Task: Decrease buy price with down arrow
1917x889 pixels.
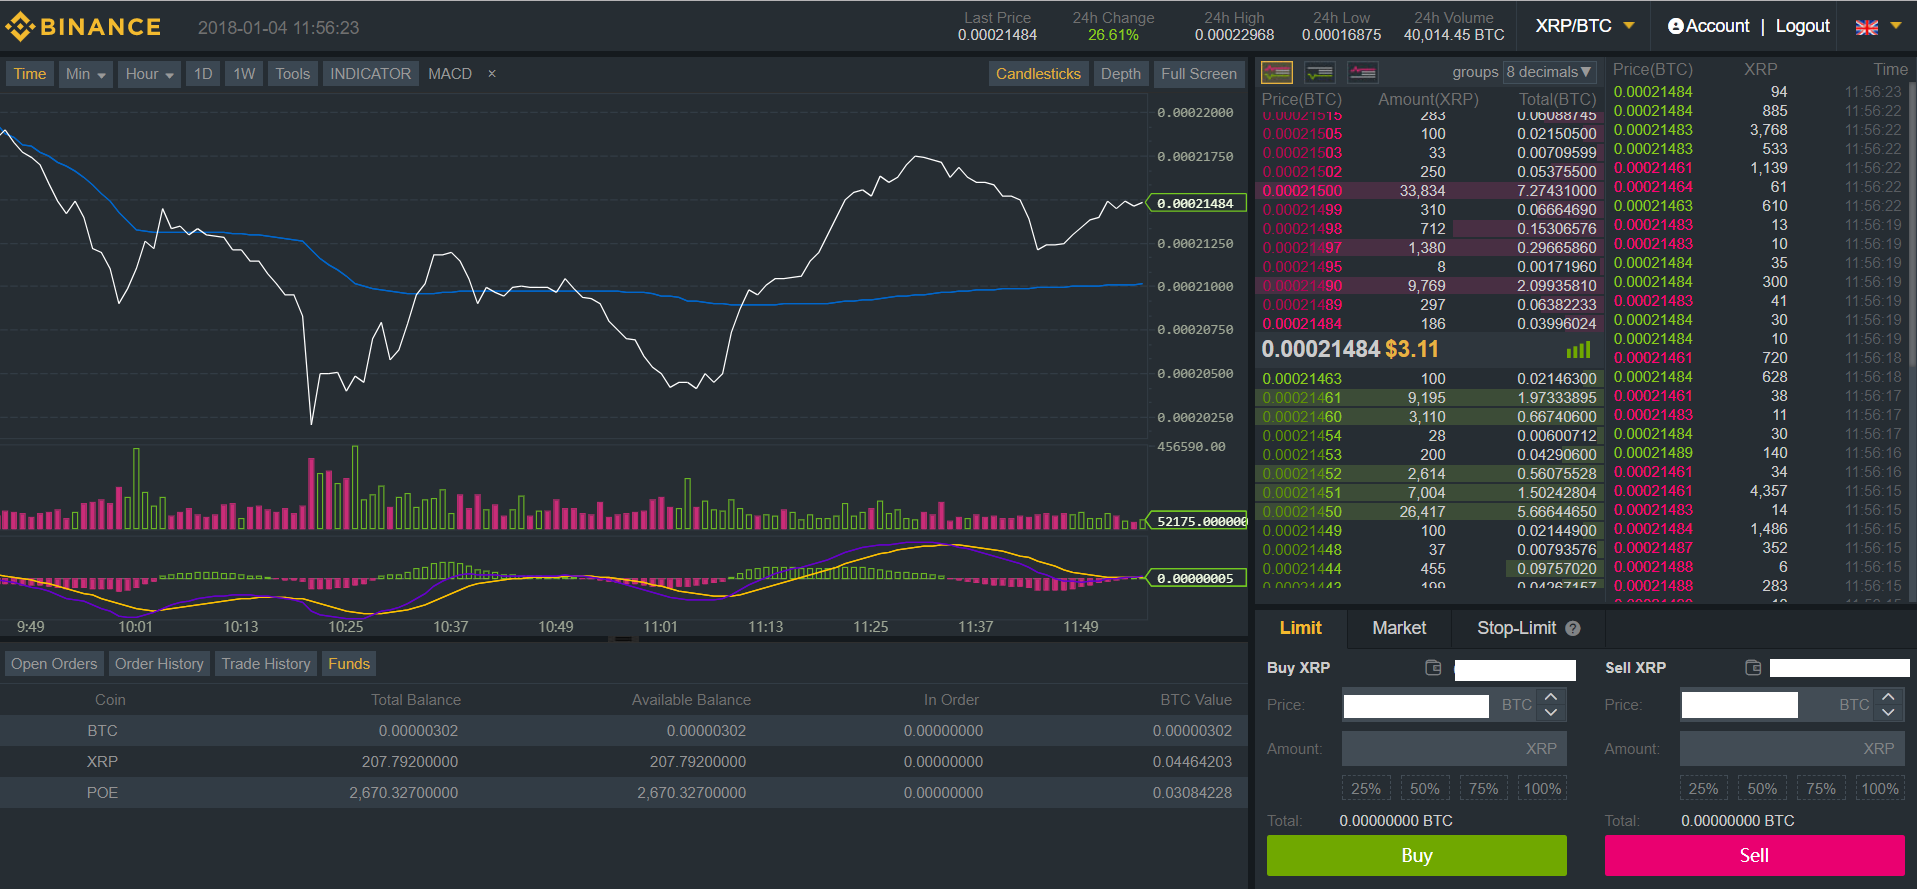Action: click(x=1551, y=712)
